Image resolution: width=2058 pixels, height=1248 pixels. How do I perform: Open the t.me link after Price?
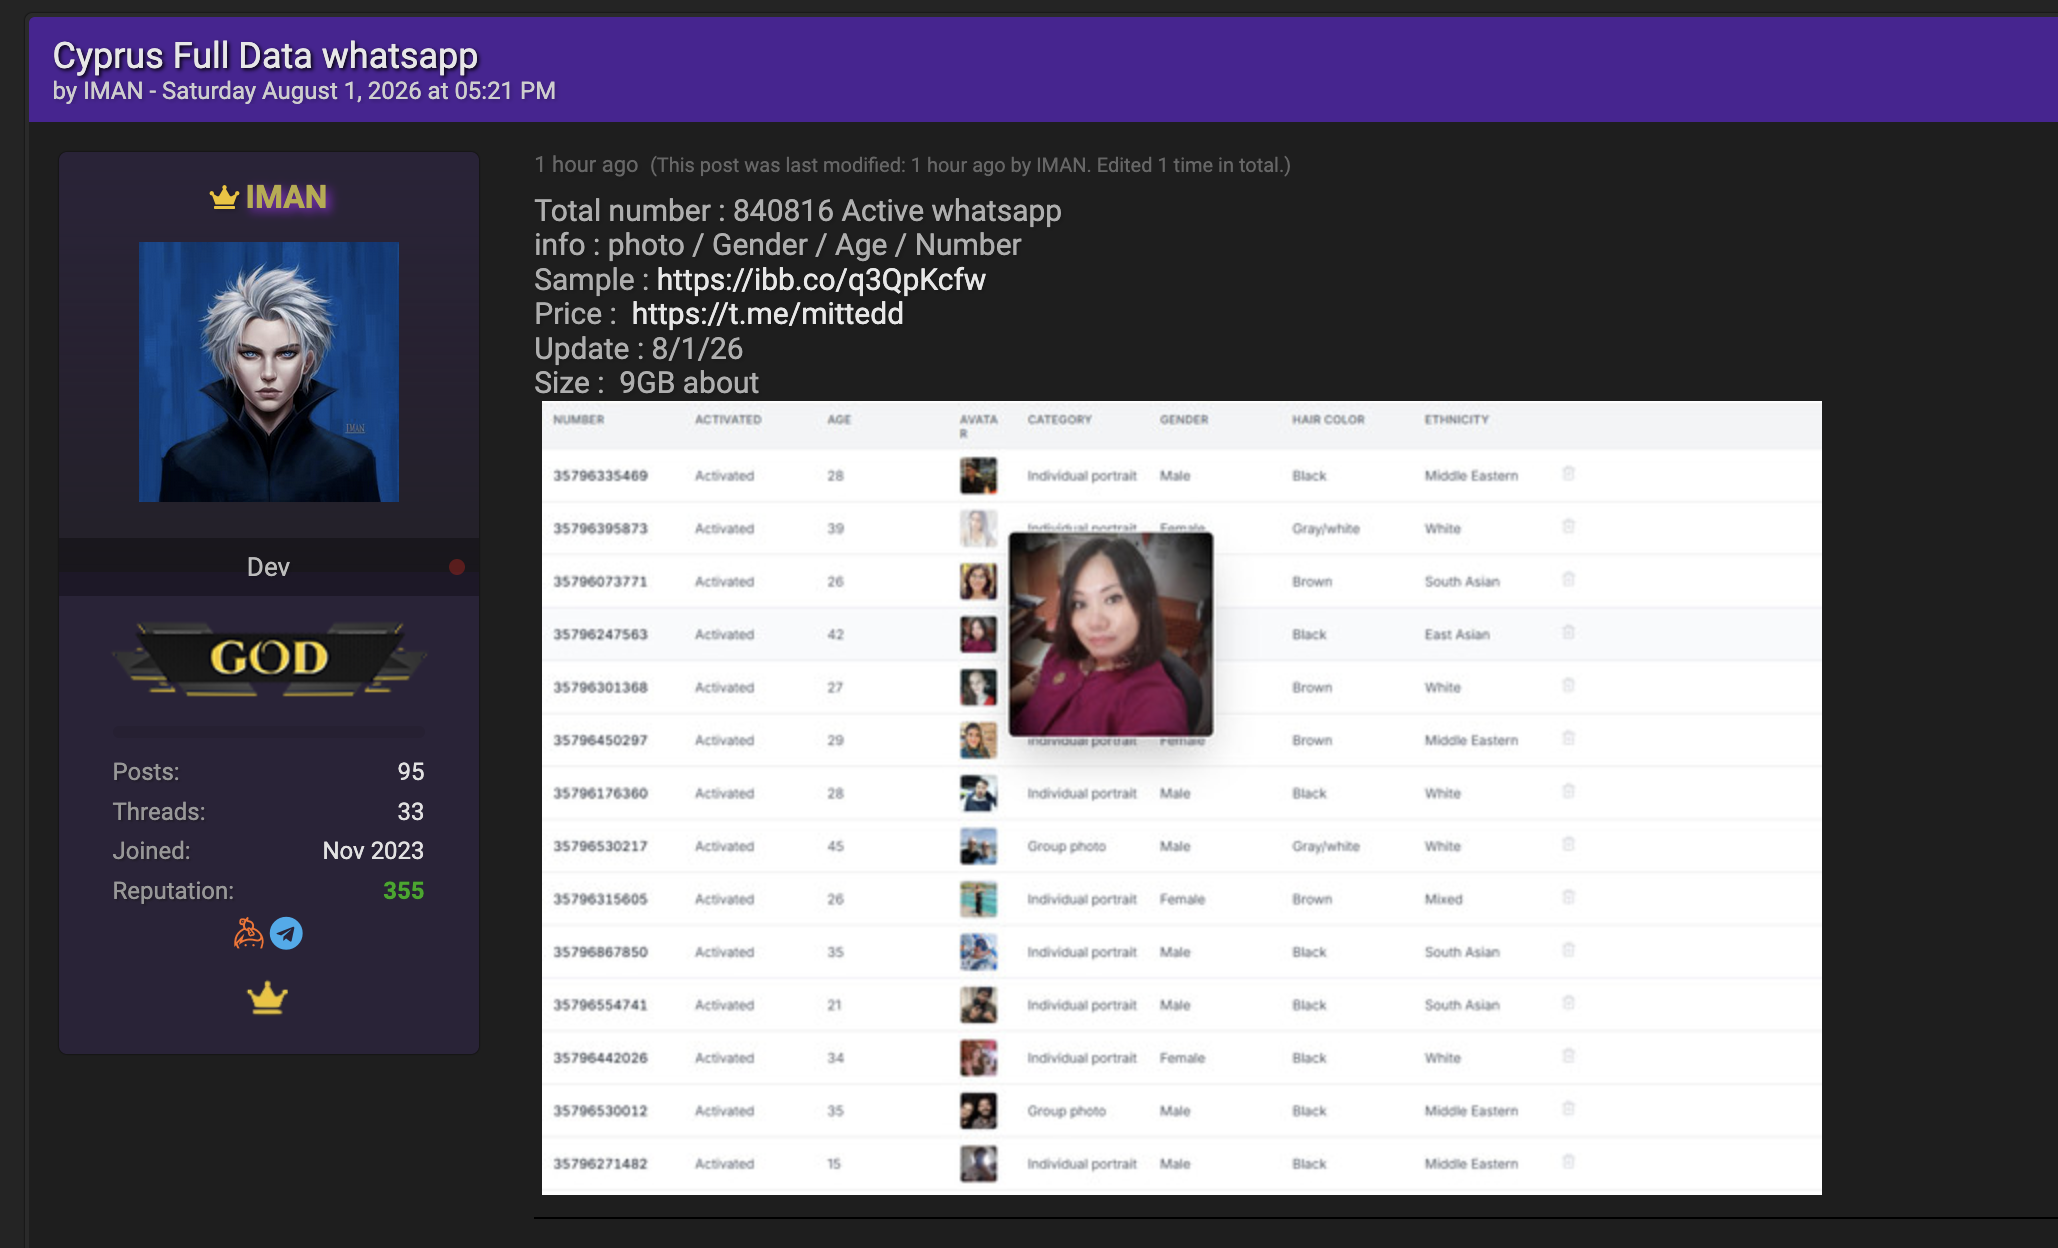point(767,314)
